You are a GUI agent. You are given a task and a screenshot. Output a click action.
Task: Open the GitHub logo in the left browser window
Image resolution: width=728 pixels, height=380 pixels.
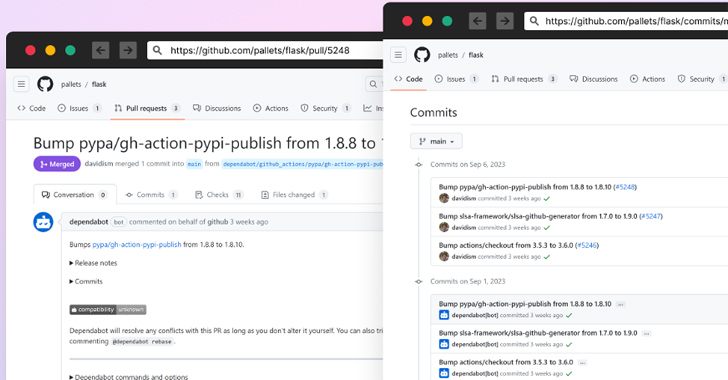[x=45, y=84]
